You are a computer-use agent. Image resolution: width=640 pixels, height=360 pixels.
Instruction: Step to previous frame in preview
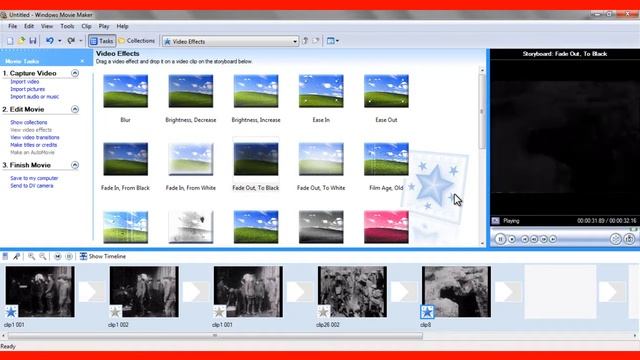[534, 239]
